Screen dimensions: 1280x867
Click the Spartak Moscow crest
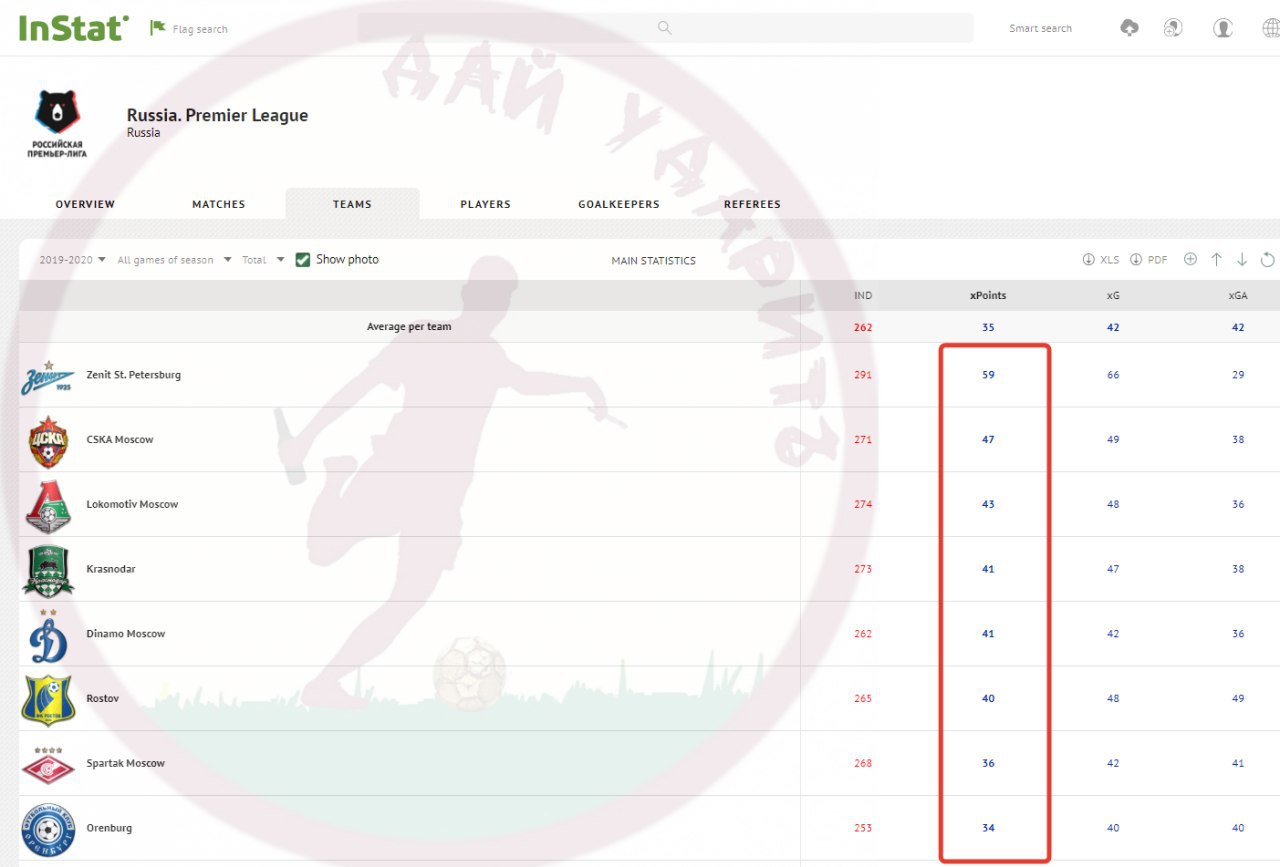(x=48, y=765)
